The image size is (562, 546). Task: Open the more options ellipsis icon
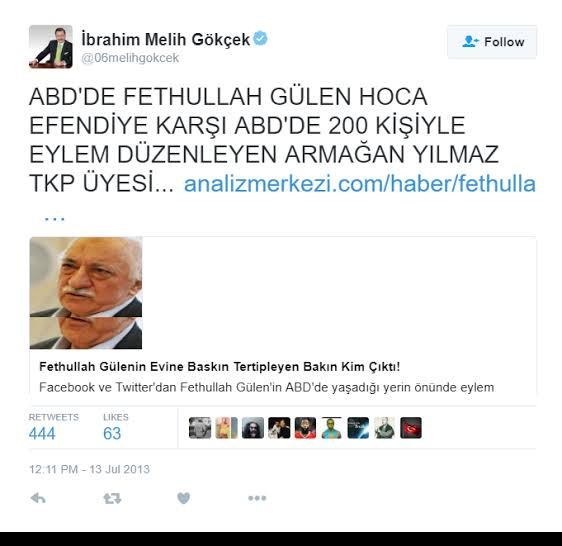[x=257, y=498]
